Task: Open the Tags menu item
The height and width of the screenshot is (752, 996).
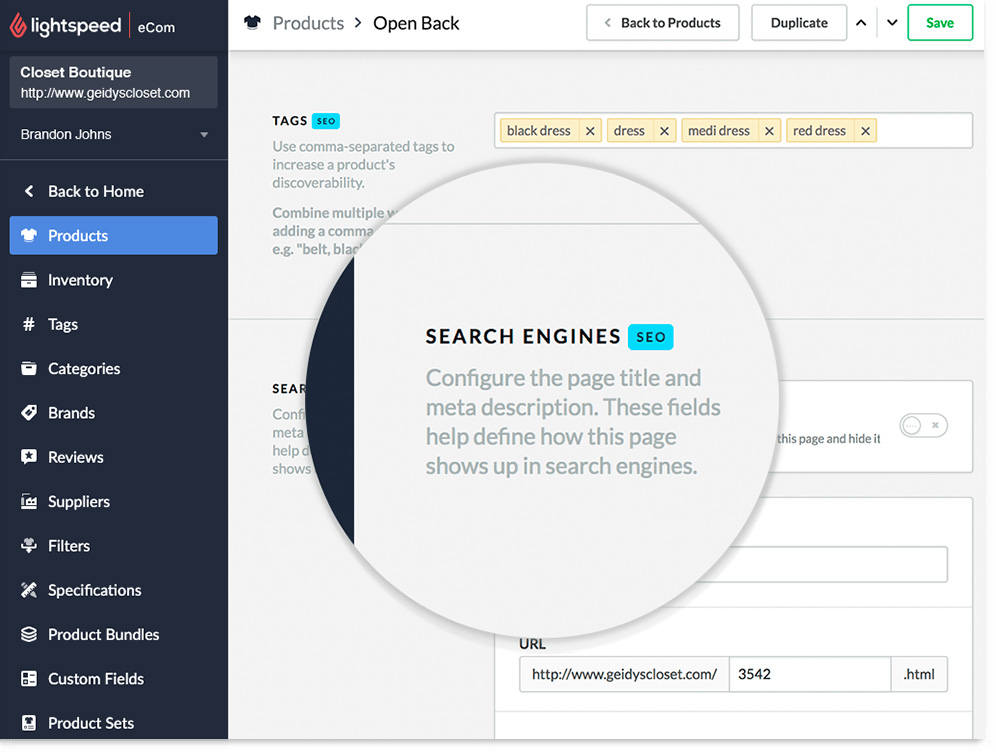Action: coord(114,324)
